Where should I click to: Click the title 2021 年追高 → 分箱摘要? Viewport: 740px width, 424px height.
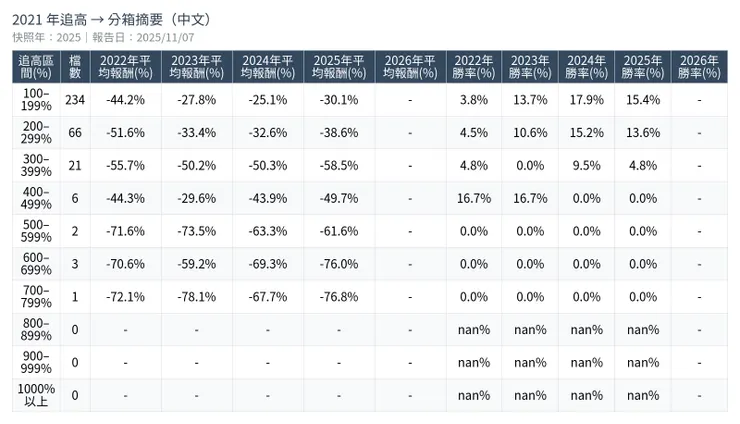[x=111, y=19]
